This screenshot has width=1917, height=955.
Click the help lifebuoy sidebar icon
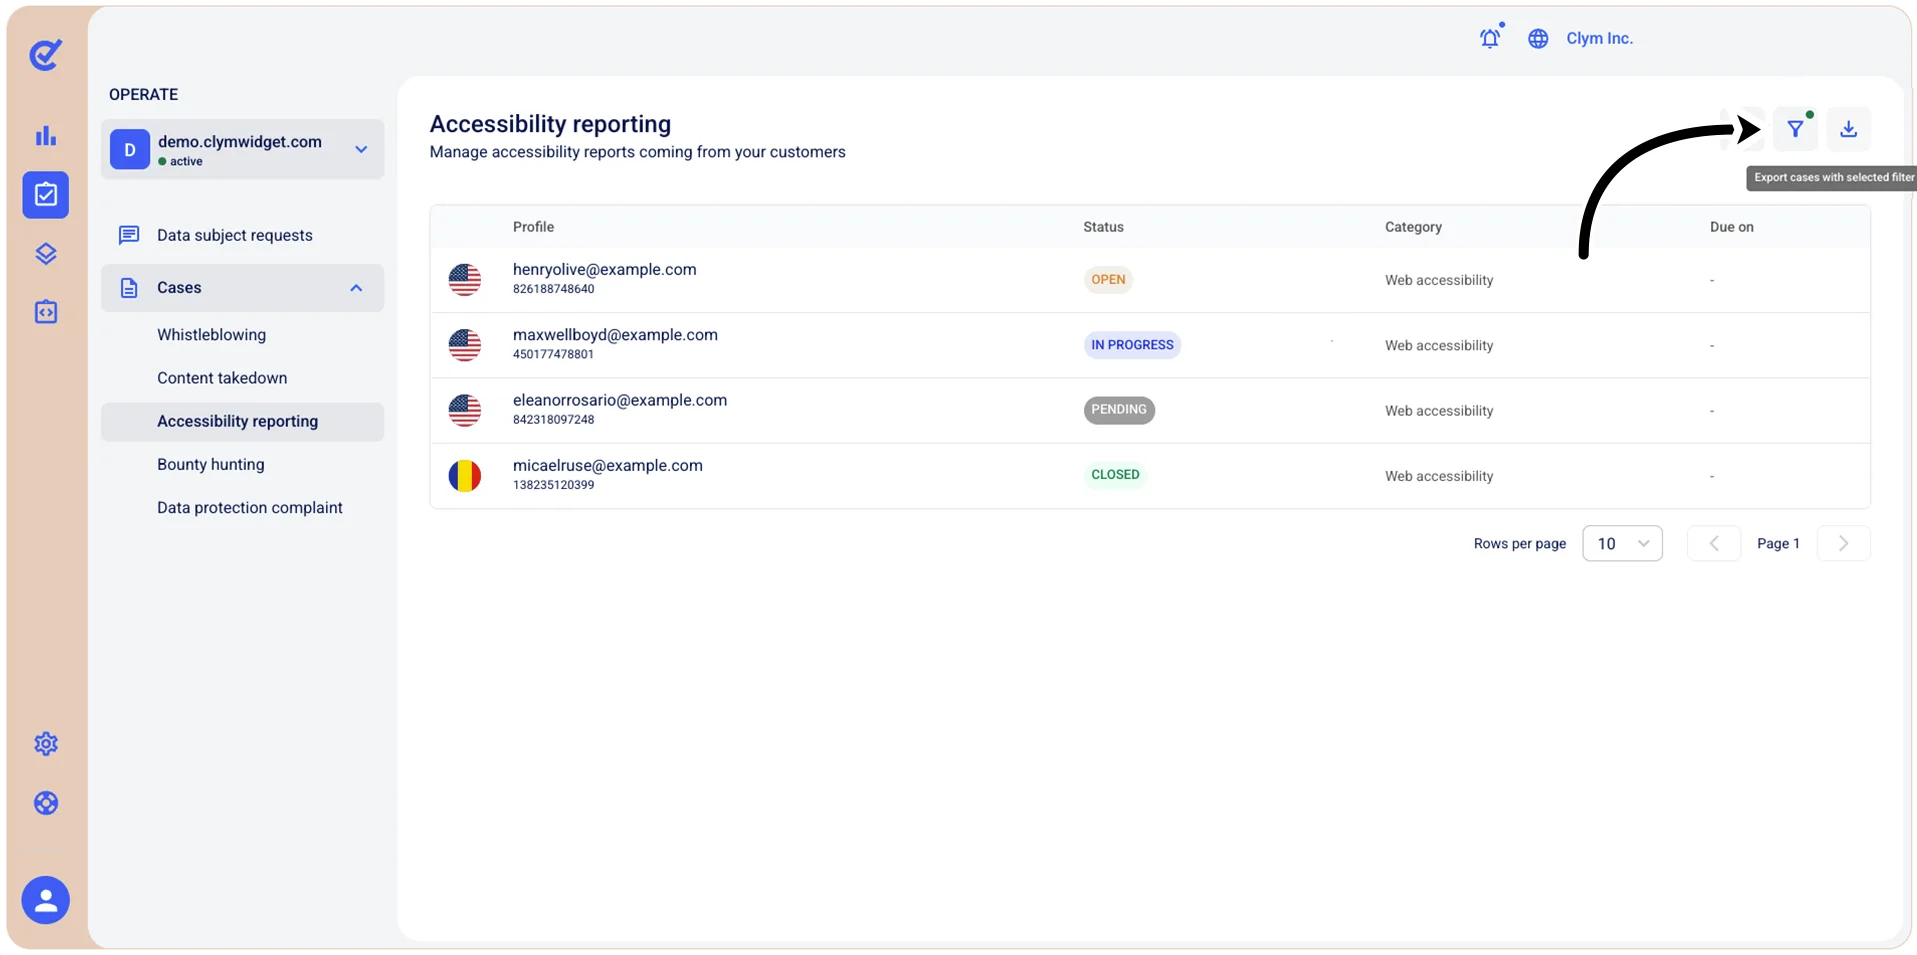(x=46, y=803)
